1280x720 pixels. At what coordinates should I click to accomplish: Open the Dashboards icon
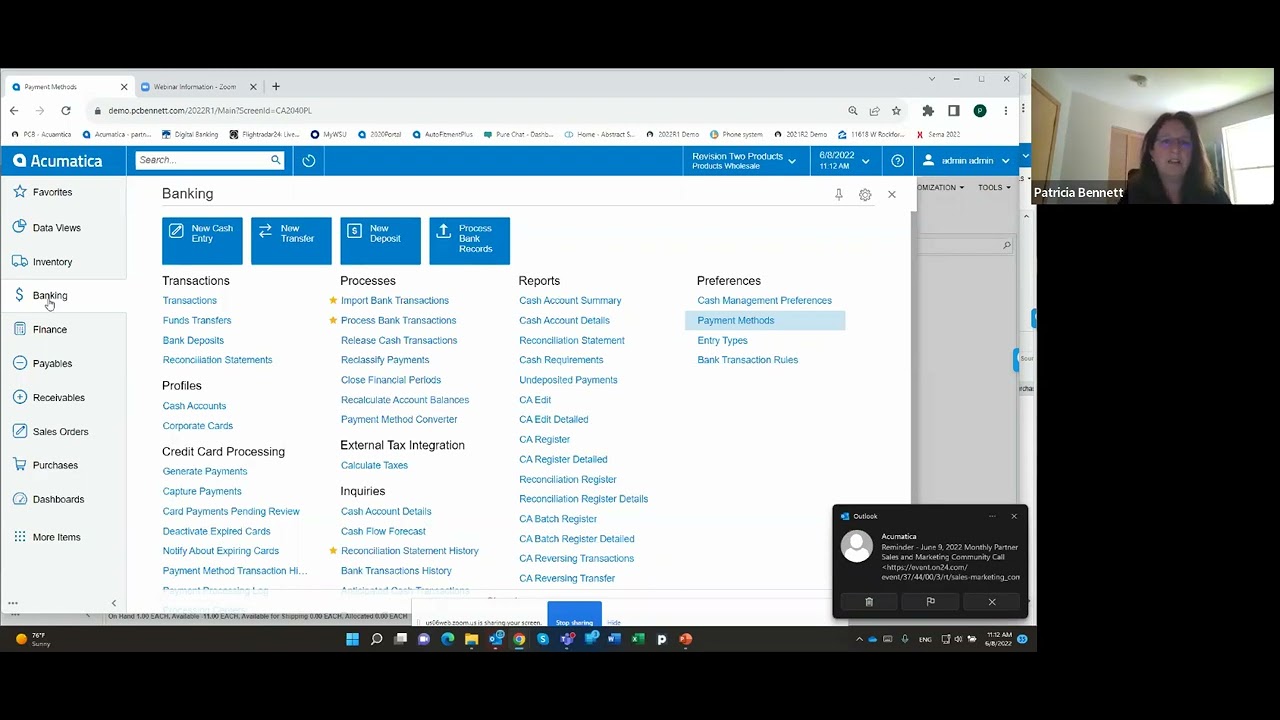point(20,499)
